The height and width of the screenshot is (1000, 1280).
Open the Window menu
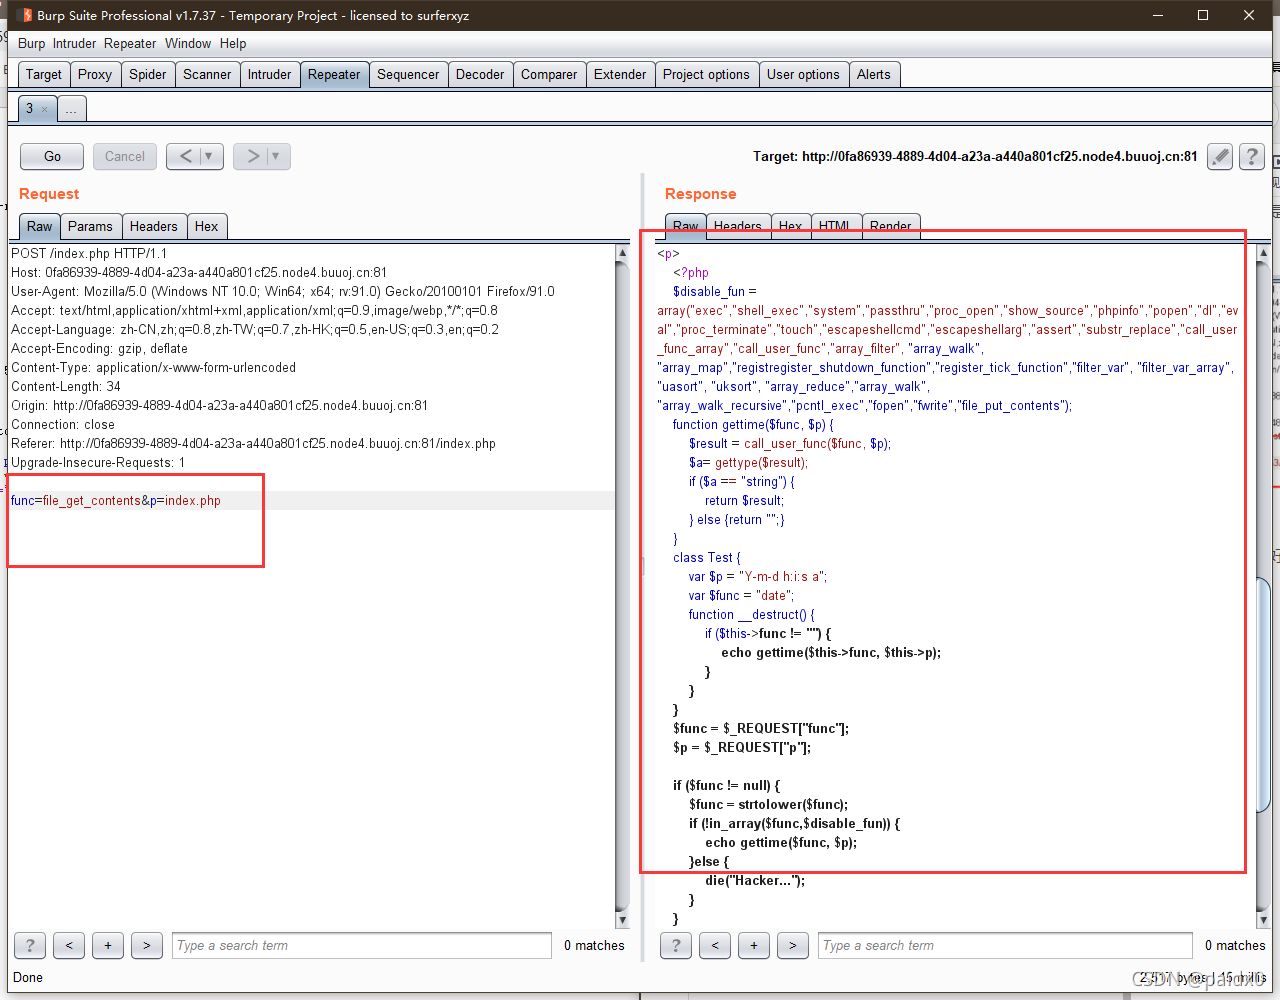188,43
